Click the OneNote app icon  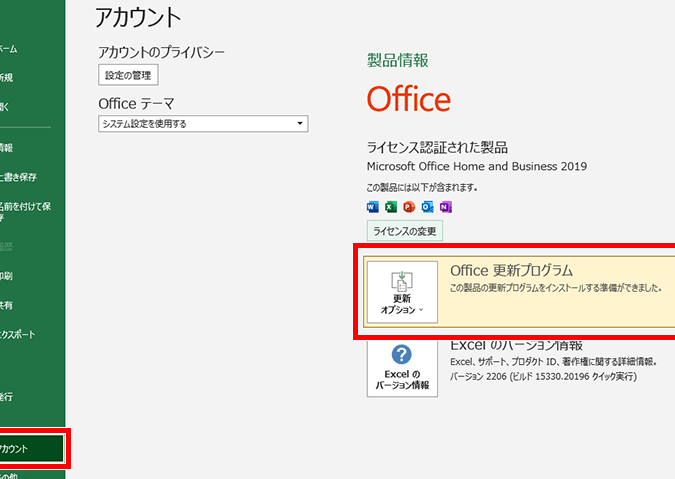(x=445, y=207)
